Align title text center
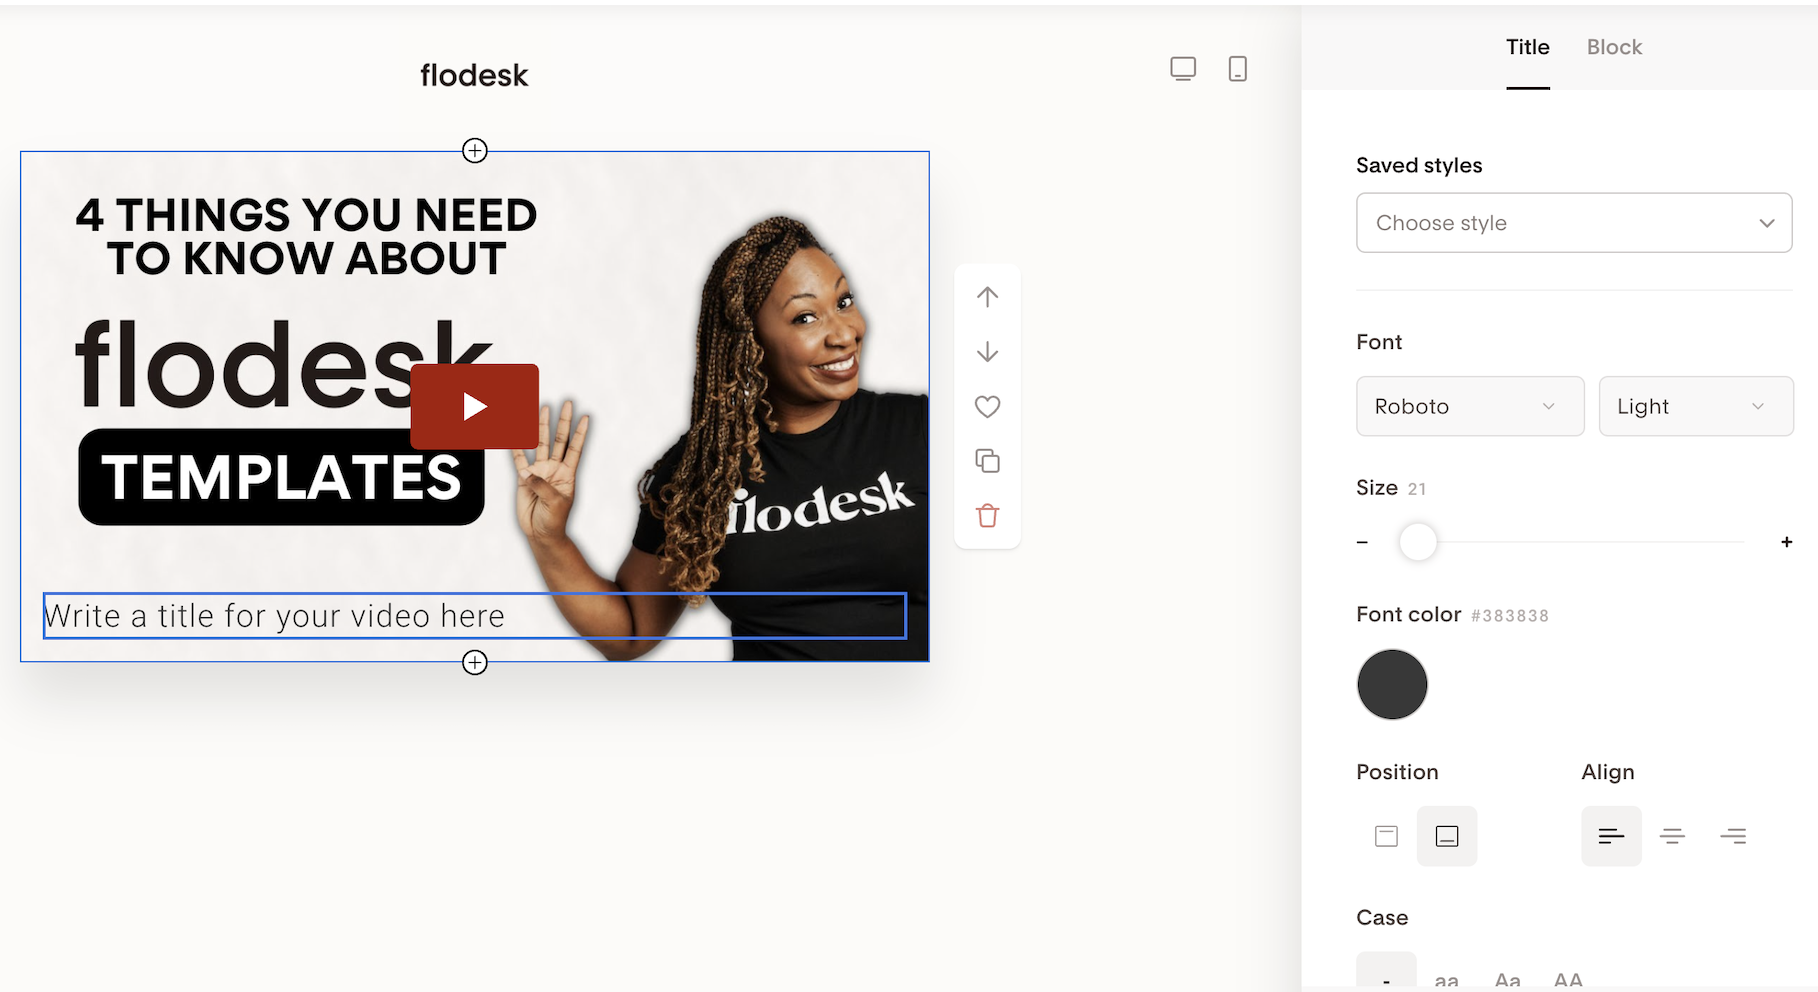 click(1672, 836)
